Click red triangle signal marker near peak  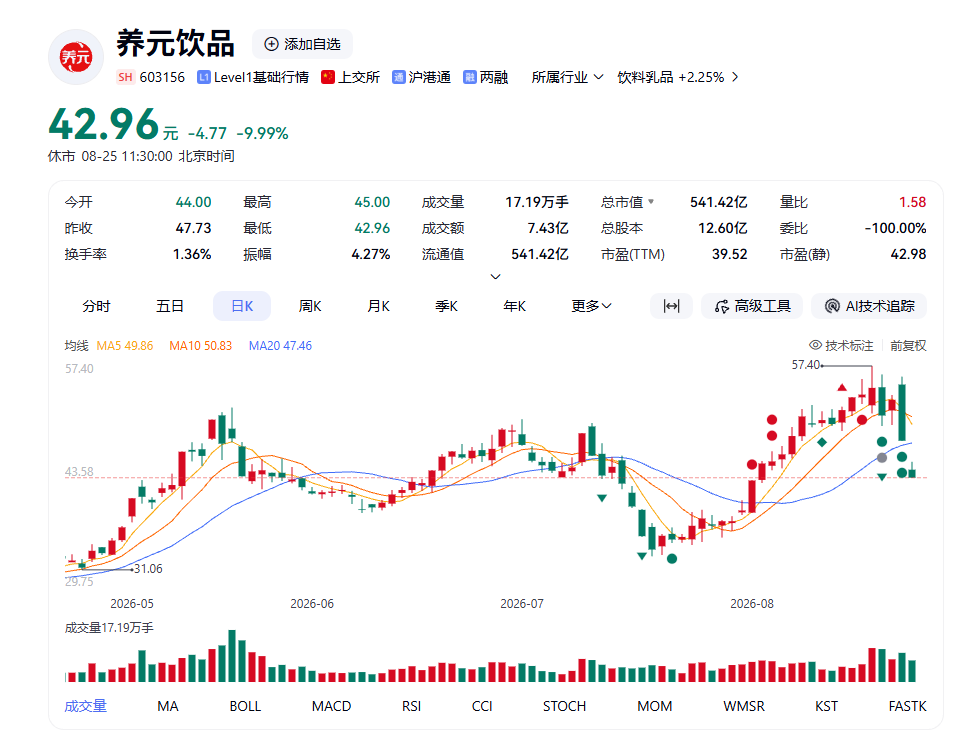842,387
